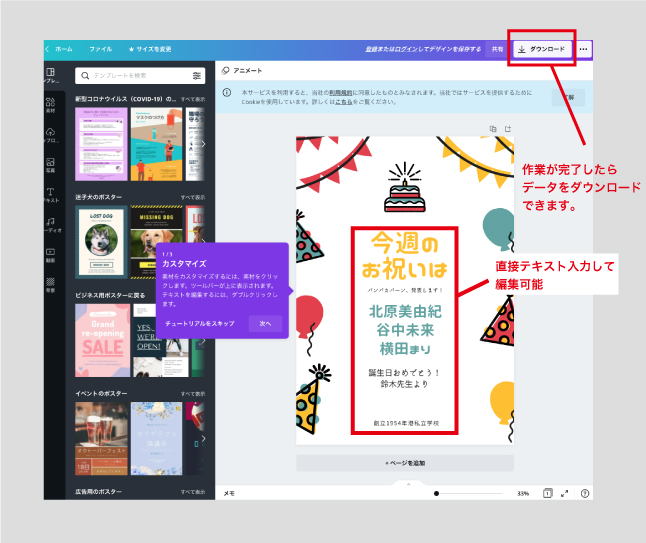The height and width of the screenshot is (543, 646).
Task: Click in the template search field
Action: pyautogui.click(x=140, y=76)
